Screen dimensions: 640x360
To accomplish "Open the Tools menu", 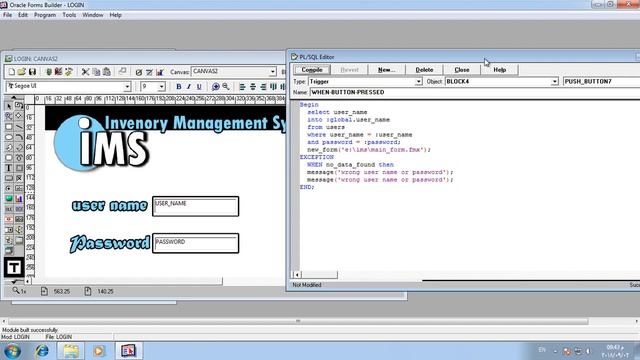I will [69, 15].
